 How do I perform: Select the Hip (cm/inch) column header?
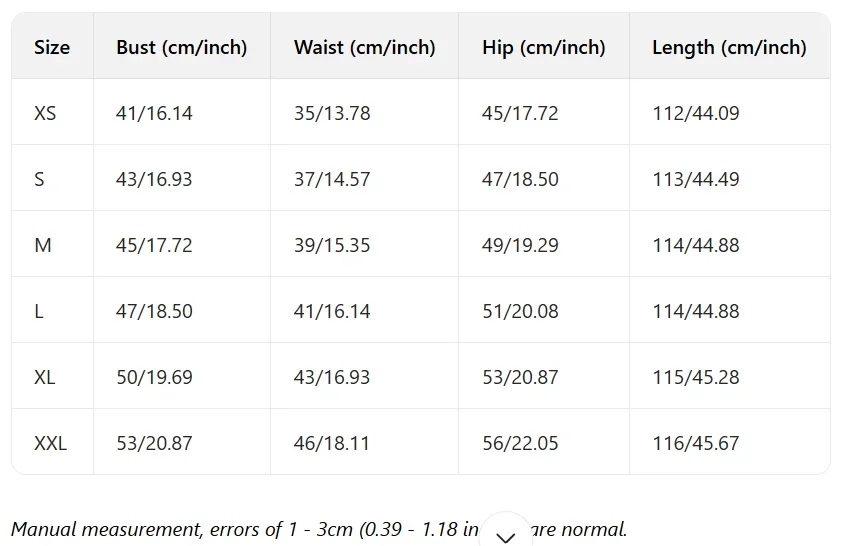[x=544, y=48]
